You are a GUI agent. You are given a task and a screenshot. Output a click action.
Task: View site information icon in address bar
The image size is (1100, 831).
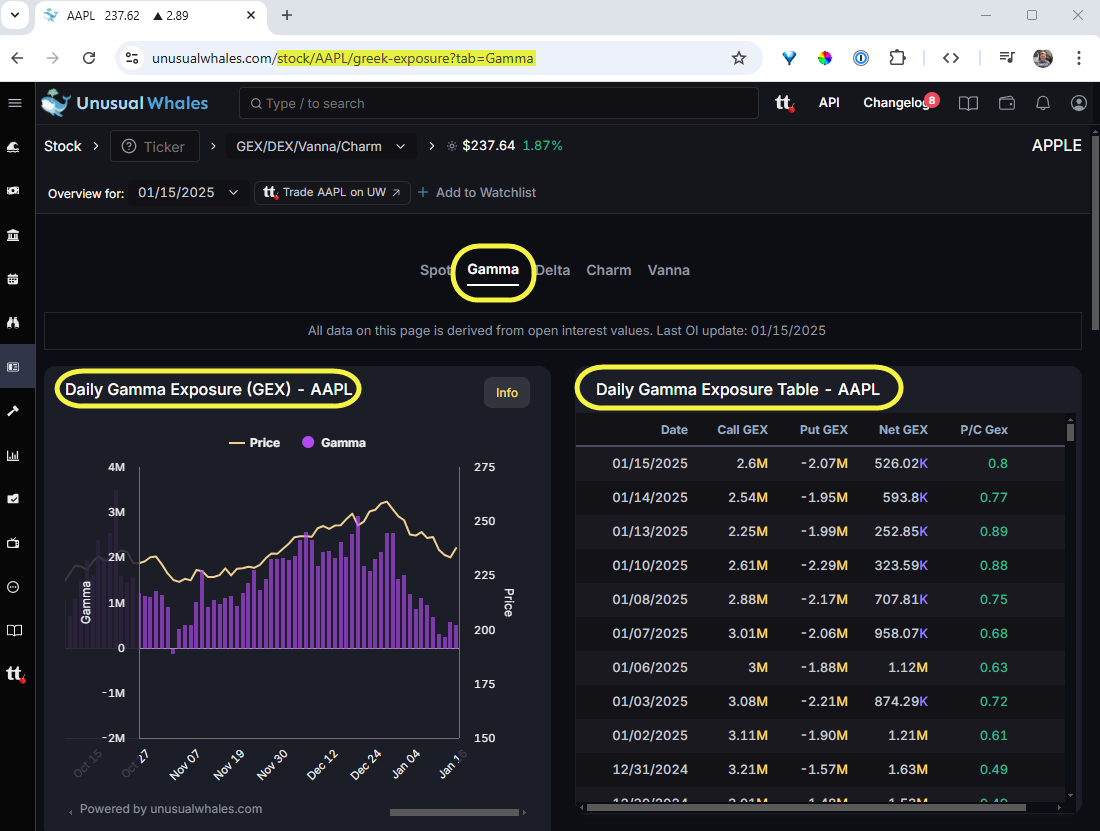pyautogui.click(x=132, y=58)
